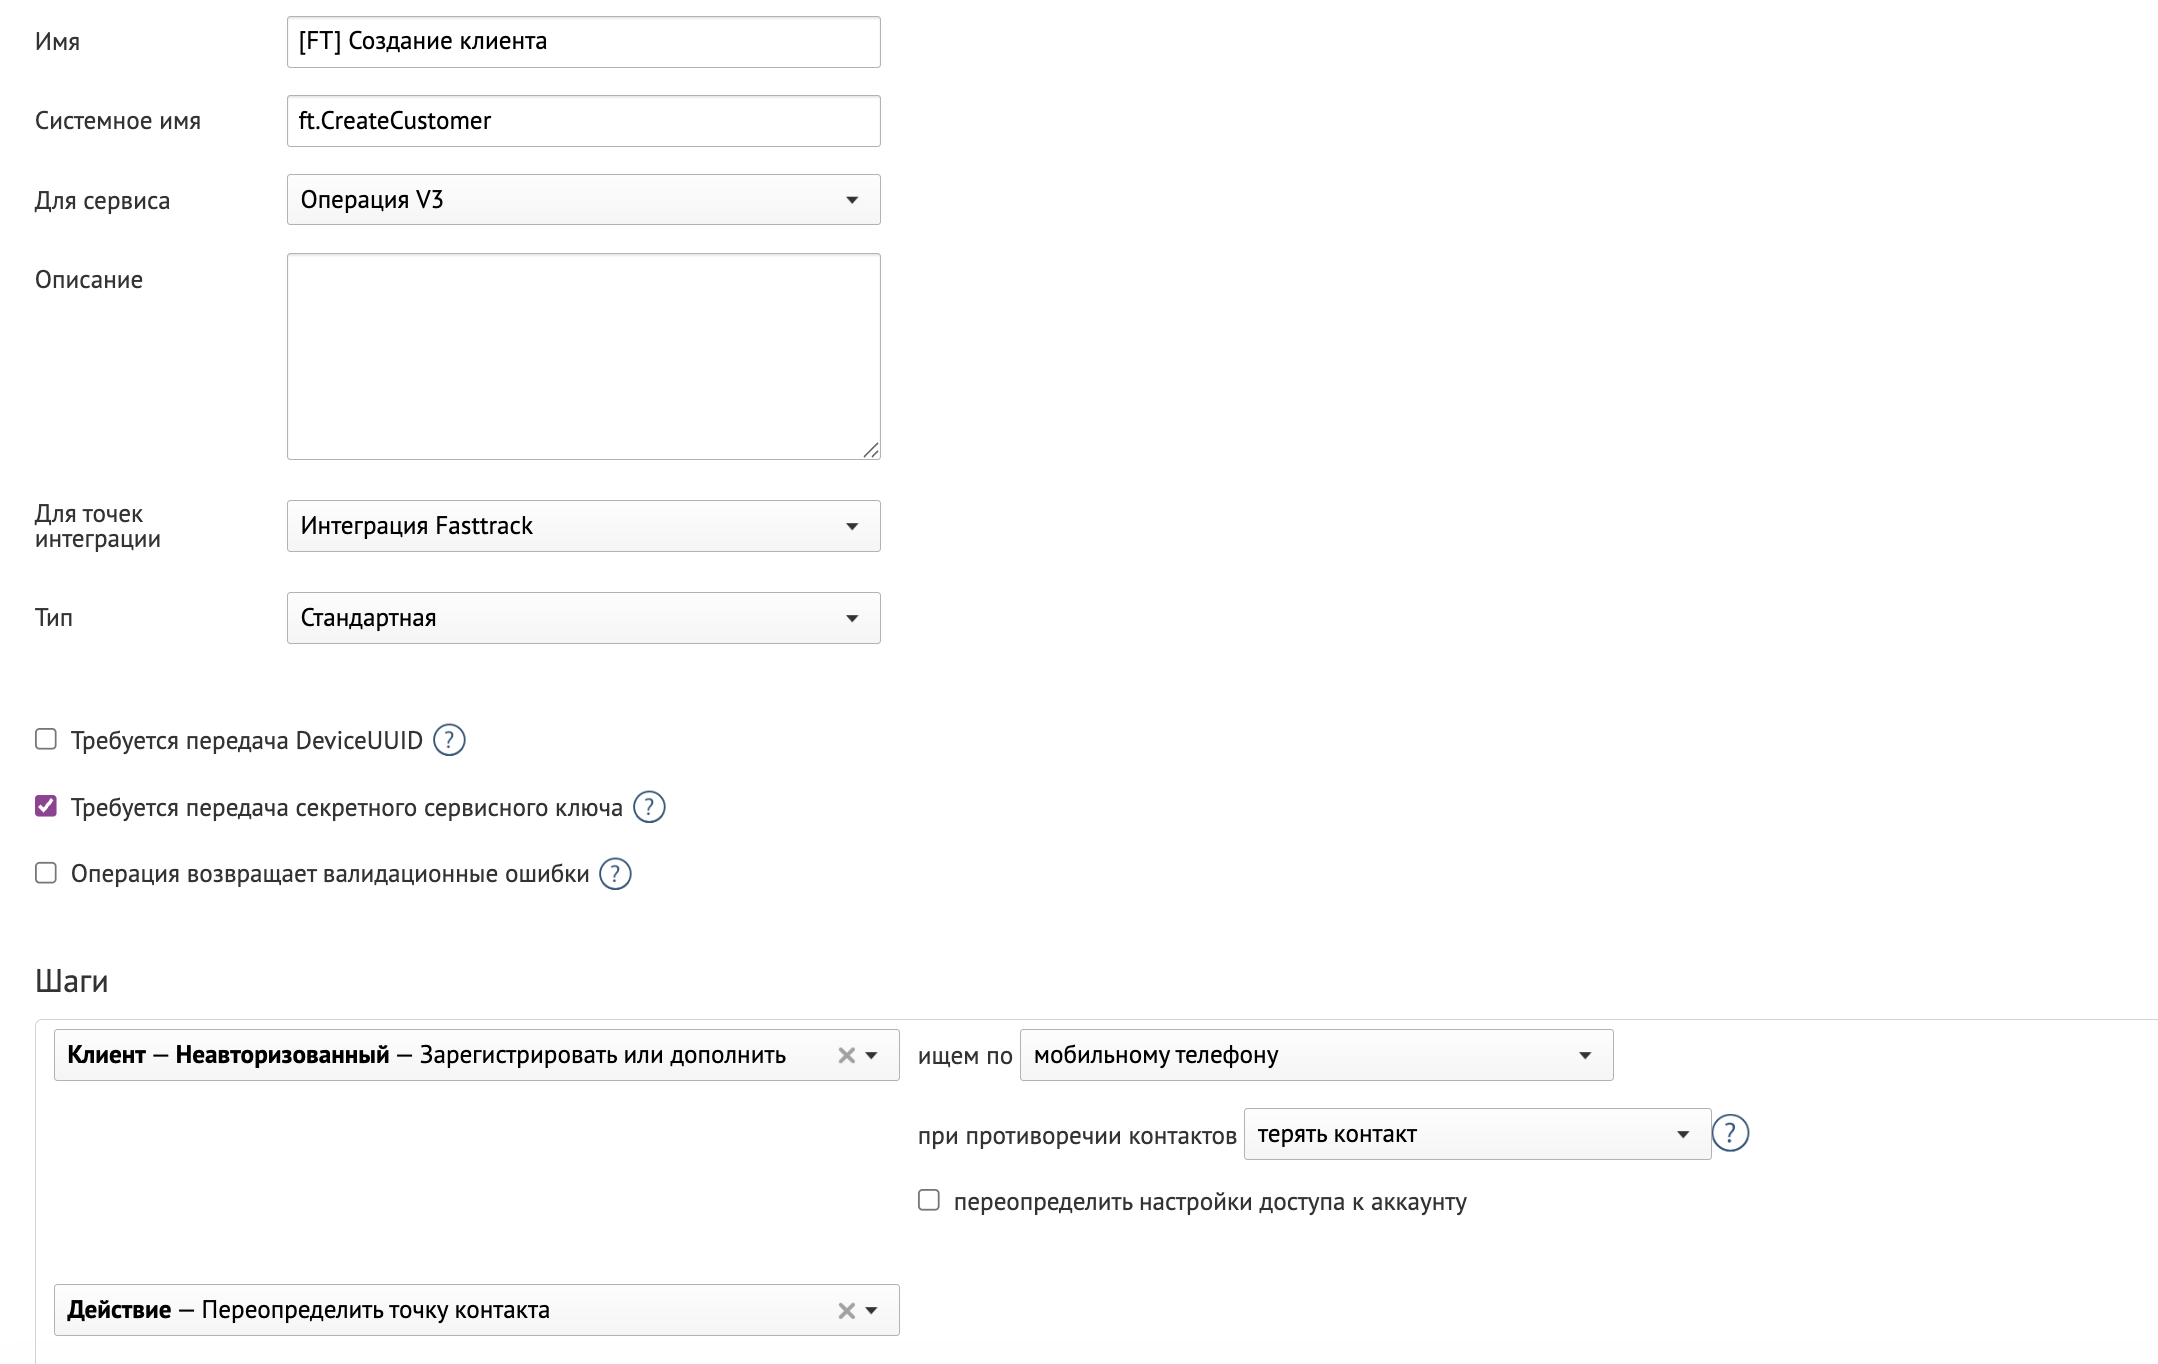Open the Для сервиса dropdown
This screenshot has width=2158, height=1364.
(x=583, y=199)
